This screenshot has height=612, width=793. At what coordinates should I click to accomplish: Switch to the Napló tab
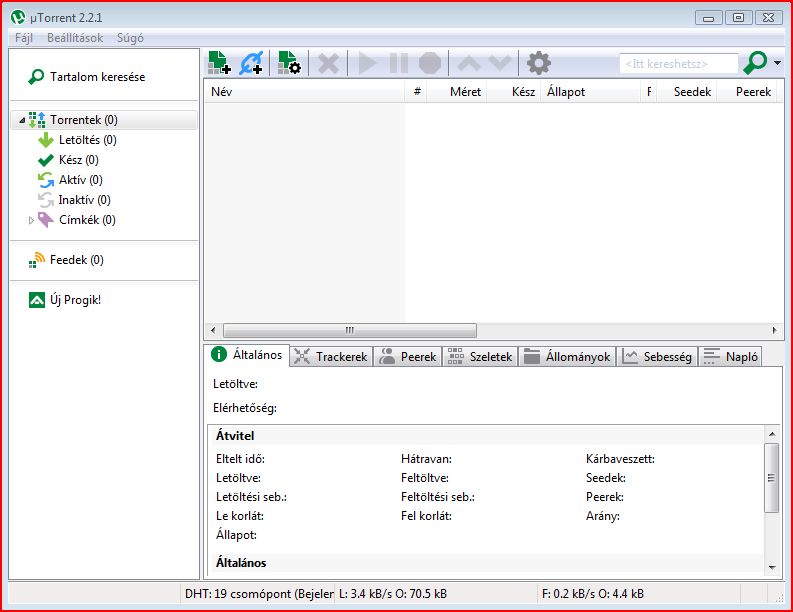(x=730, y=357)
